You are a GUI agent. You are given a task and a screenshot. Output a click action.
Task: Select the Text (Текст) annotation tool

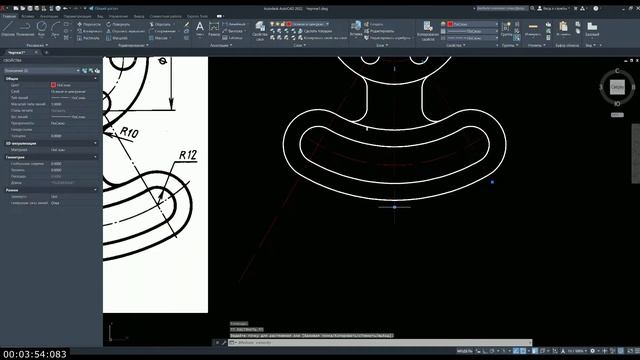(x=200, y=29)
